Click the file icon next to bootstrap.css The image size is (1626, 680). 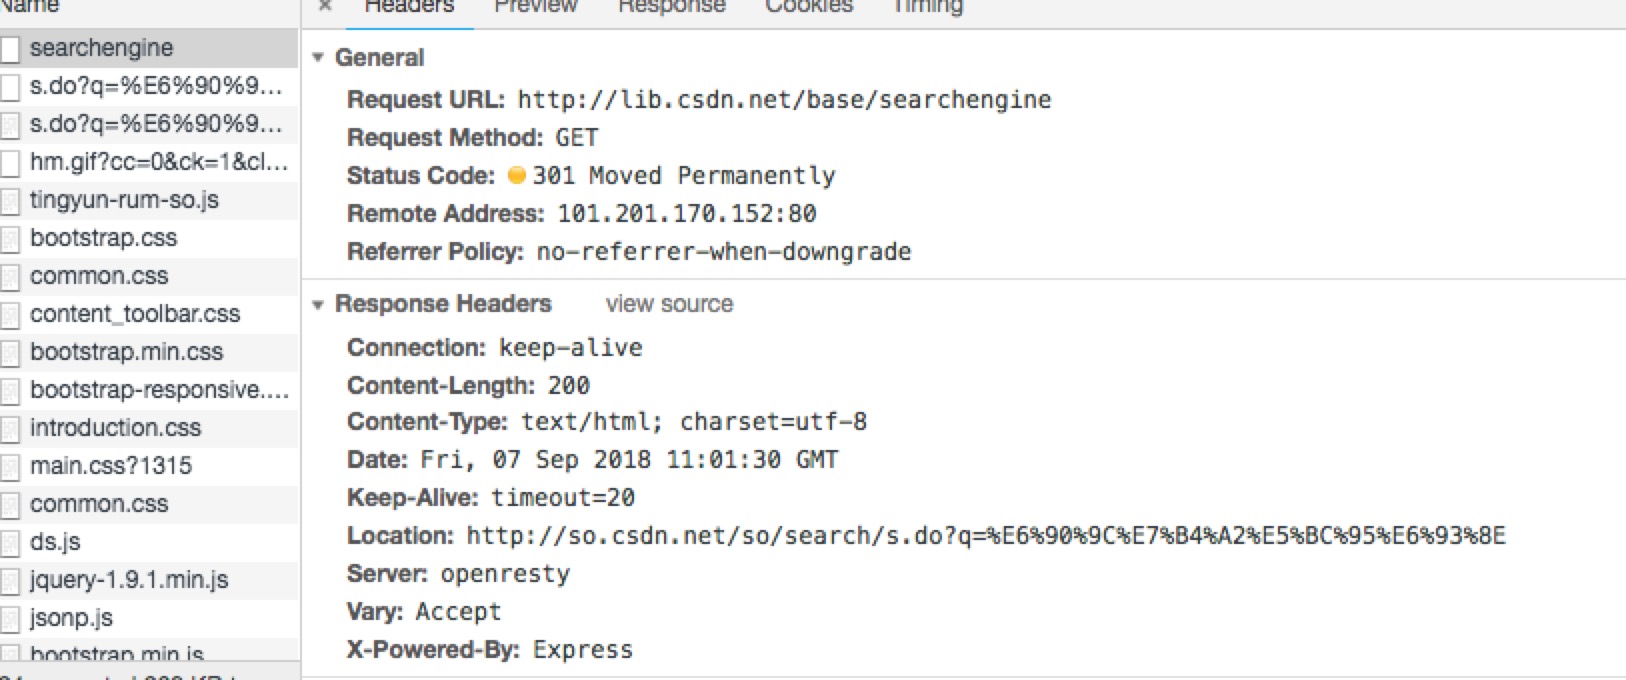(x=10, y=239)
